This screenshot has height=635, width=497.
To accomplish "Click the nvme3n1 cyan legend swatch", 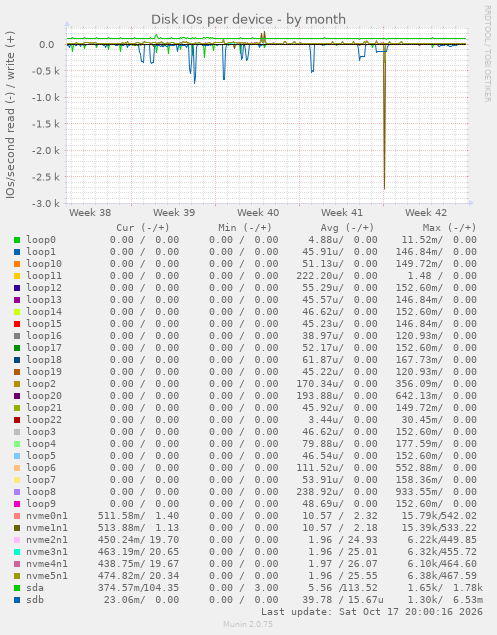I will pyautogui.click(x=17, y=552).
